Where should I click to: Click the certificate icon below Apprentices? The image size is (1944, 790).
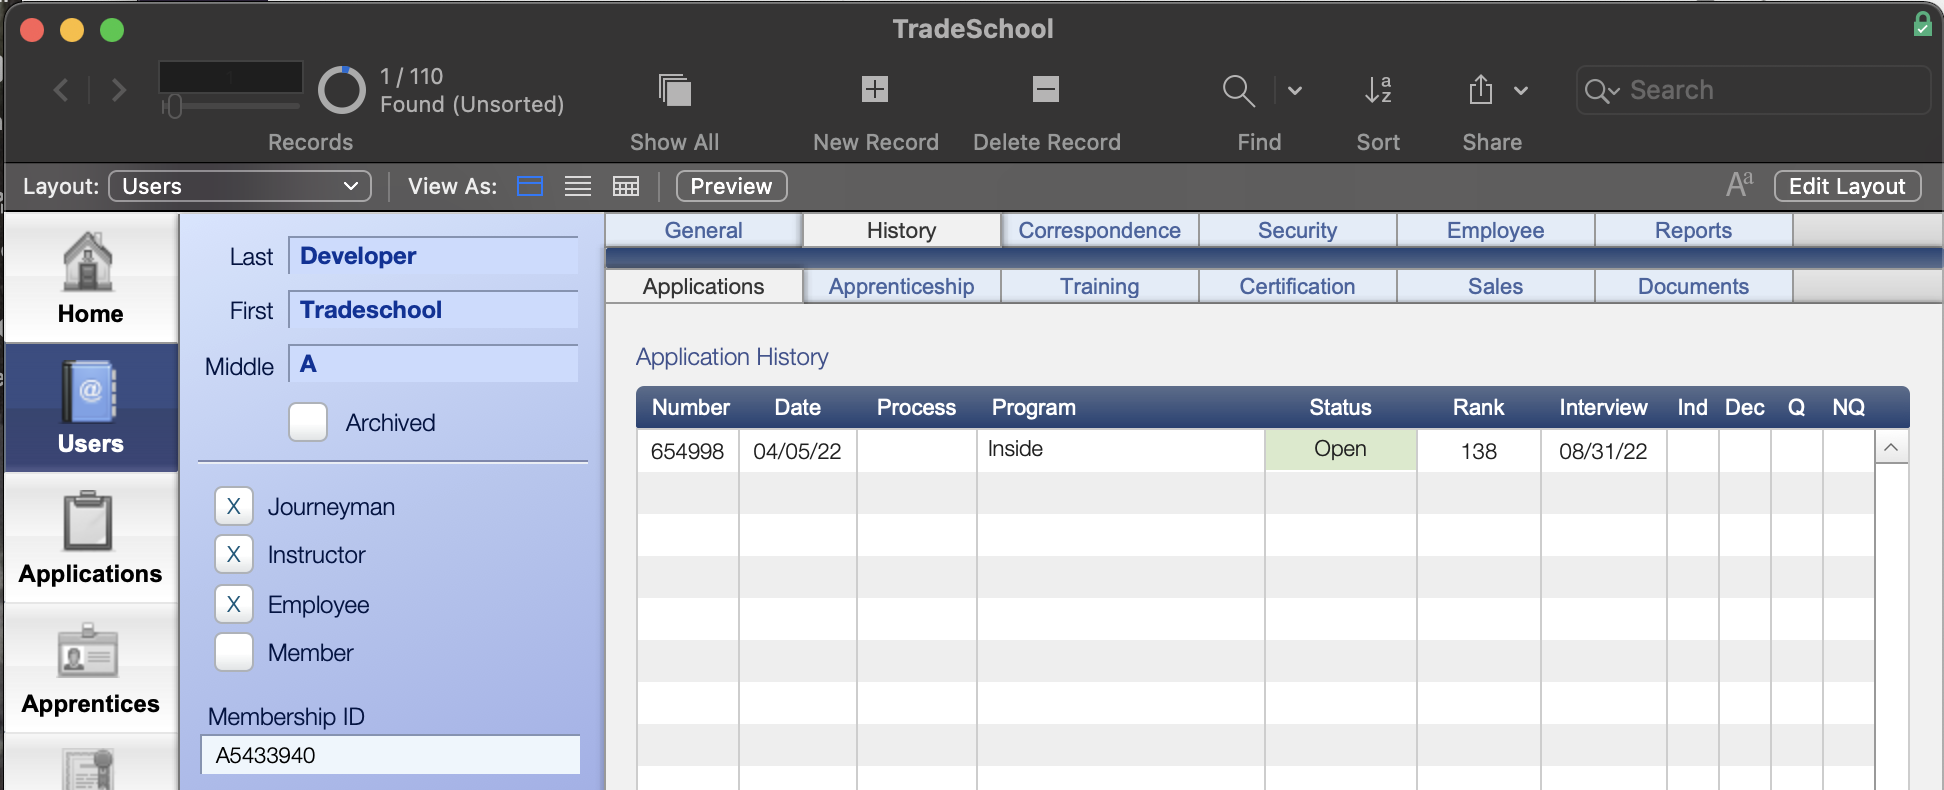coord(90,768)
